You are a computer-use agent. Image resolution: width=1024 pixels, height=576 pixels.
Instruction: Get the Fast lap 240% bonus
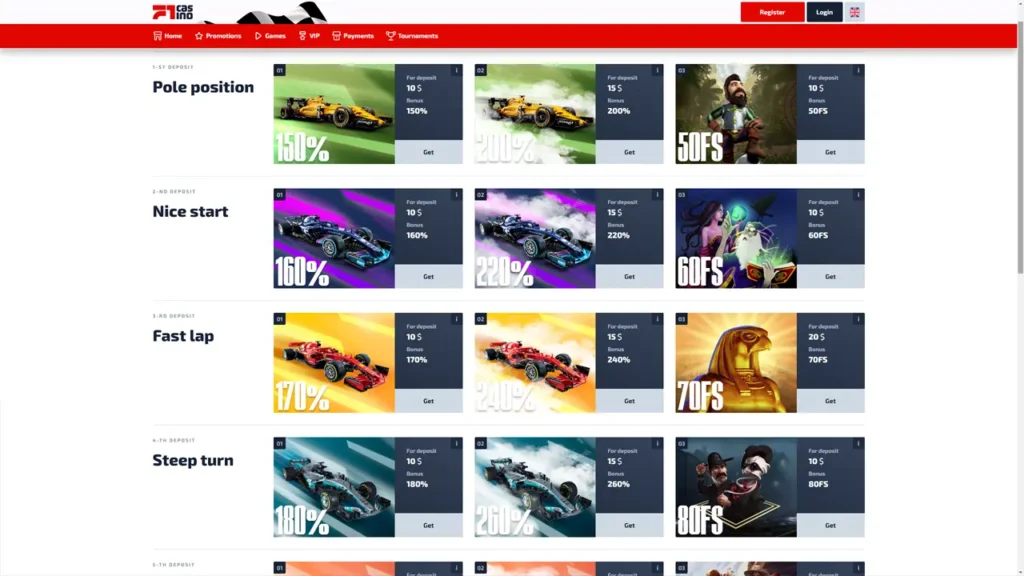[630, 401]
